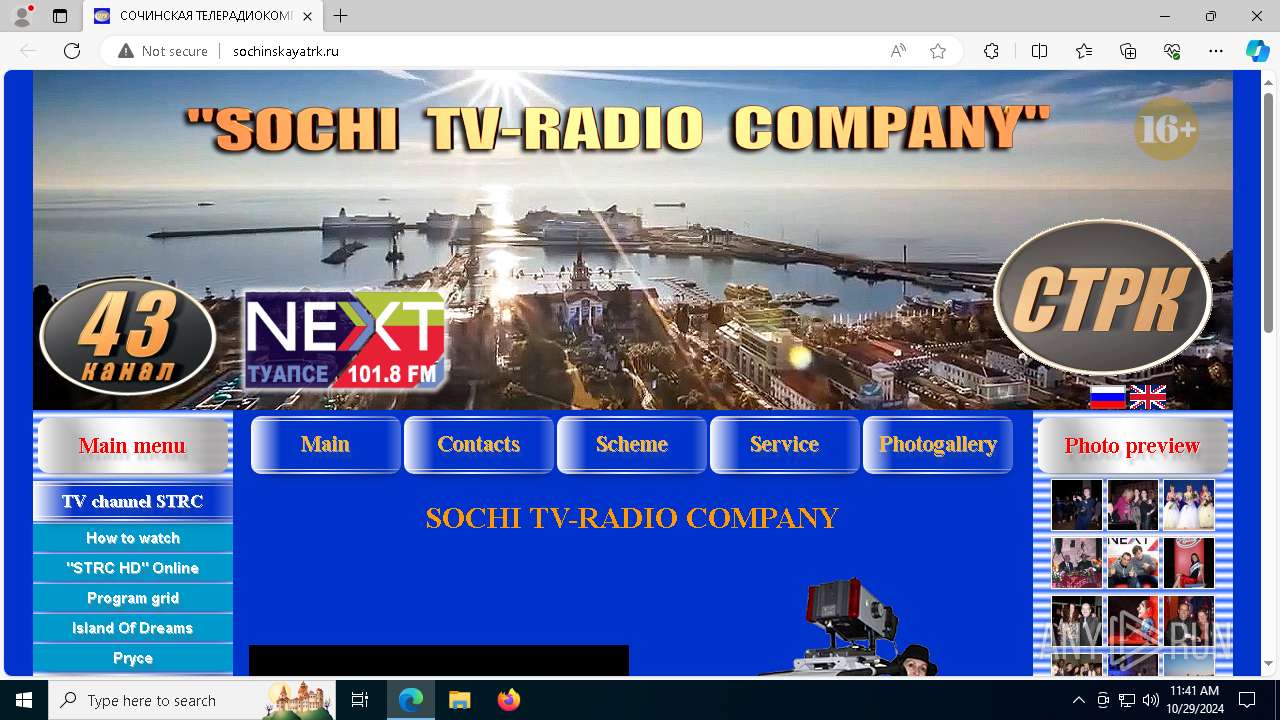This screenshot has width=1280, height=720.
Task: Click the browser back arrow
Action: point(28,51)
